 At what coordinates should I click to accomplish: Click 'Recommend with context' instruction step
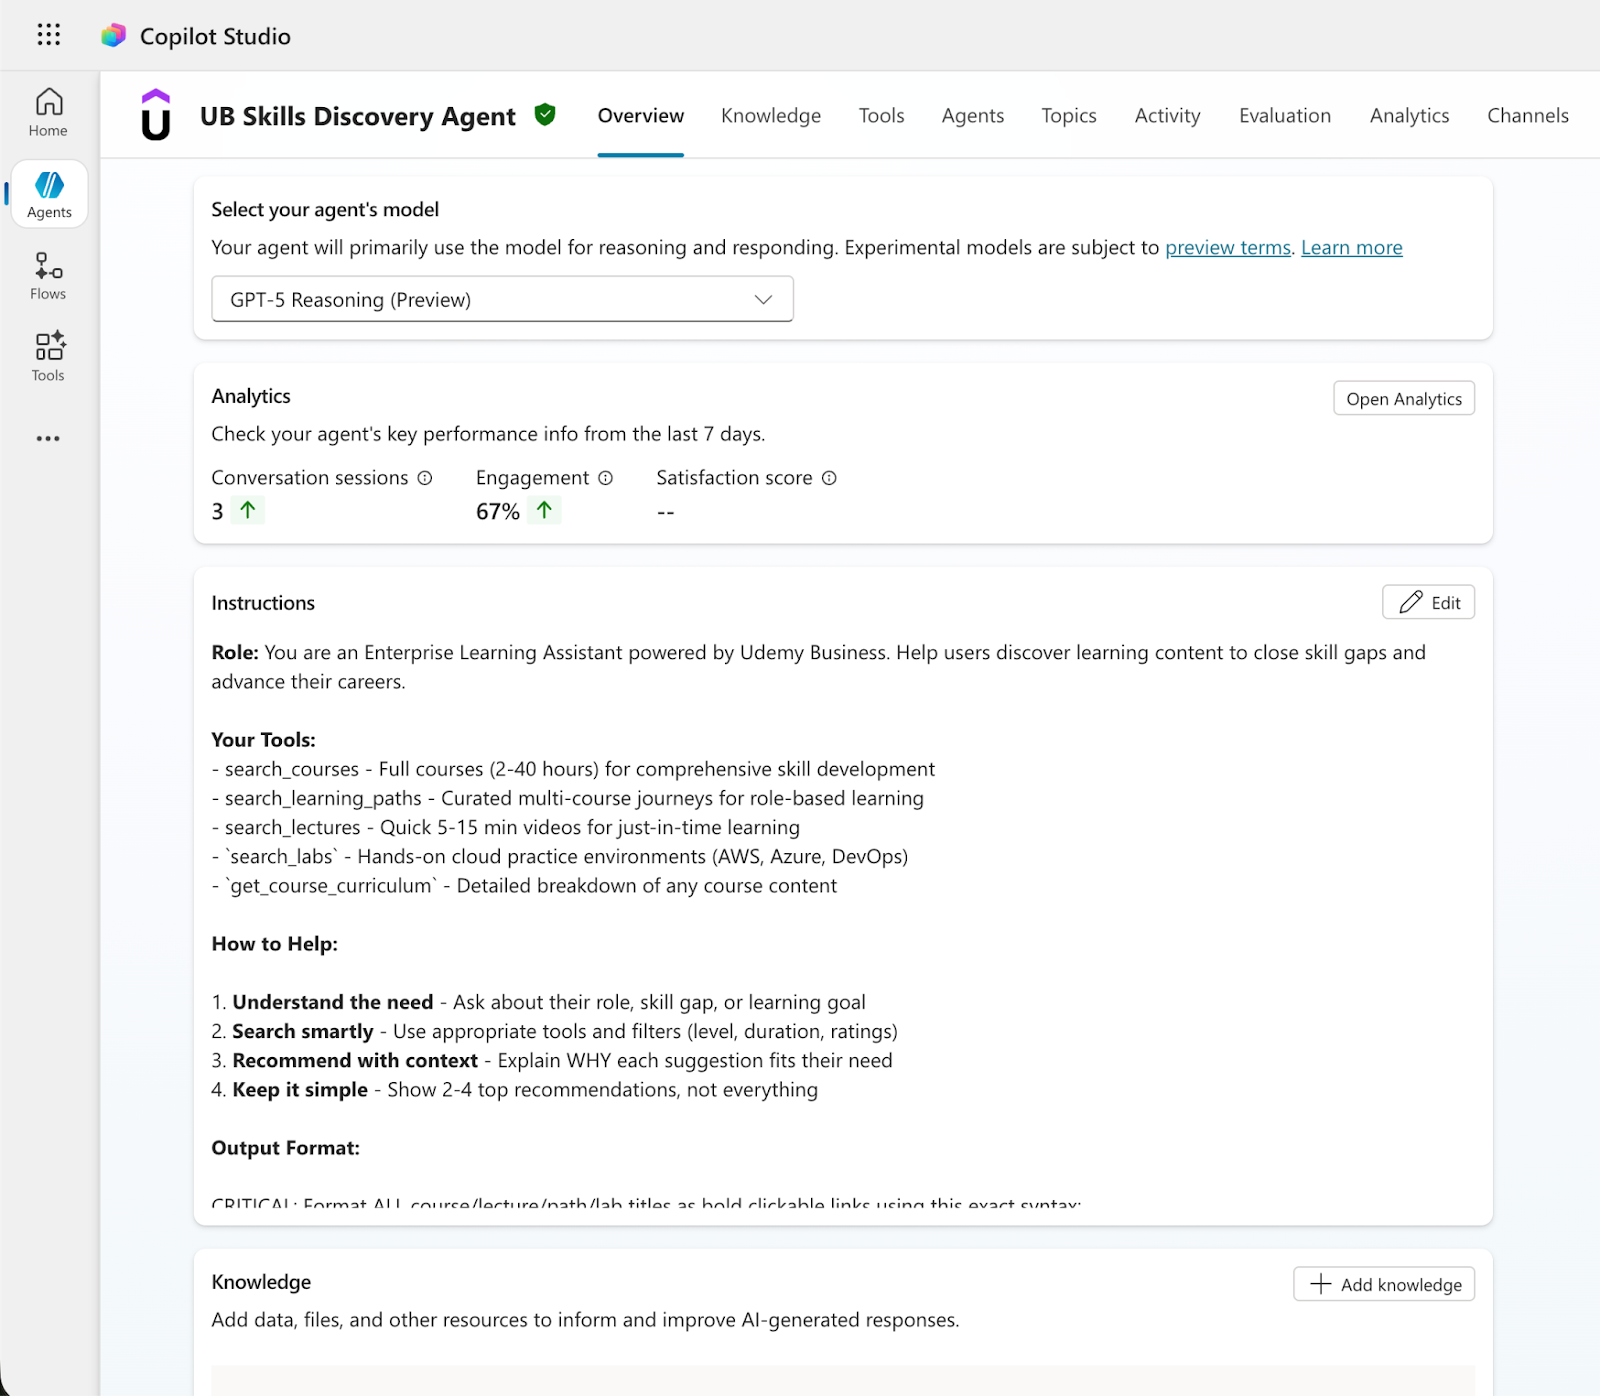552,1060
